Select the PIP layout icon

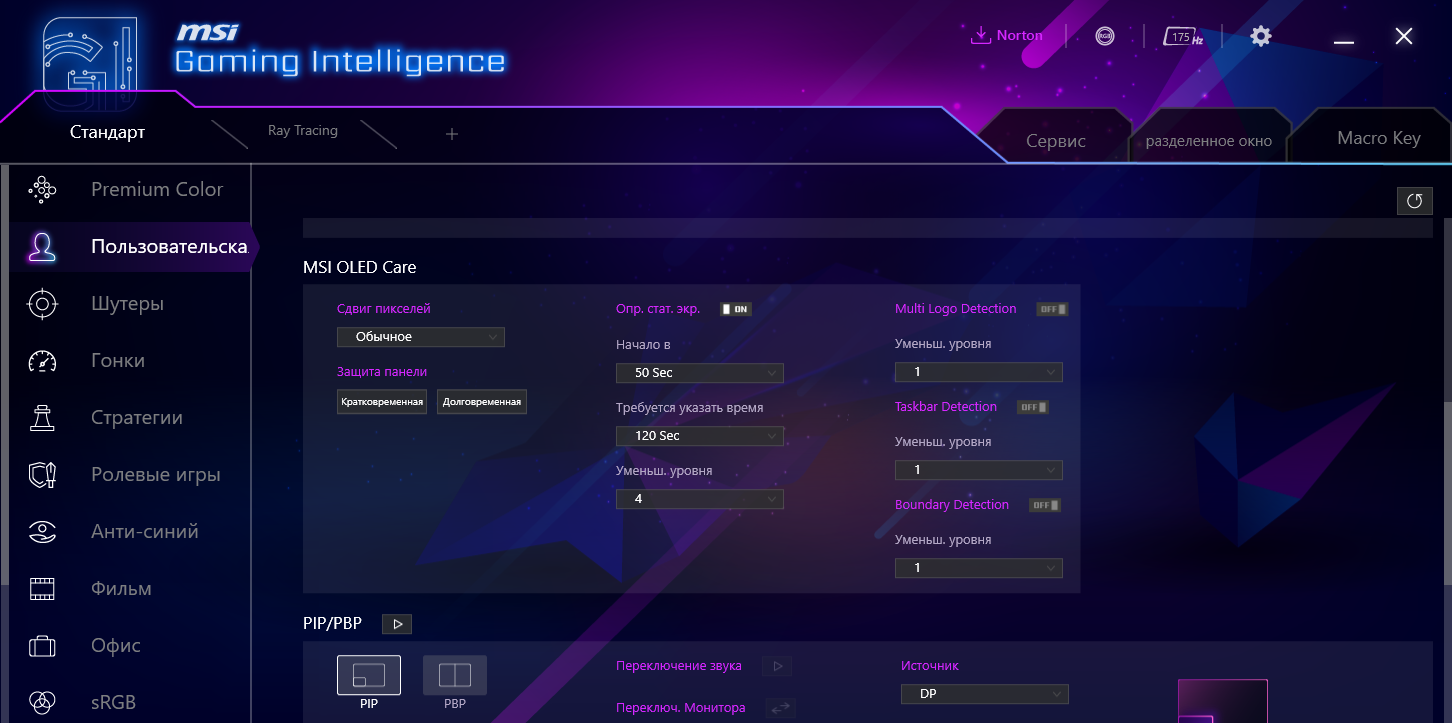[369, 675]
